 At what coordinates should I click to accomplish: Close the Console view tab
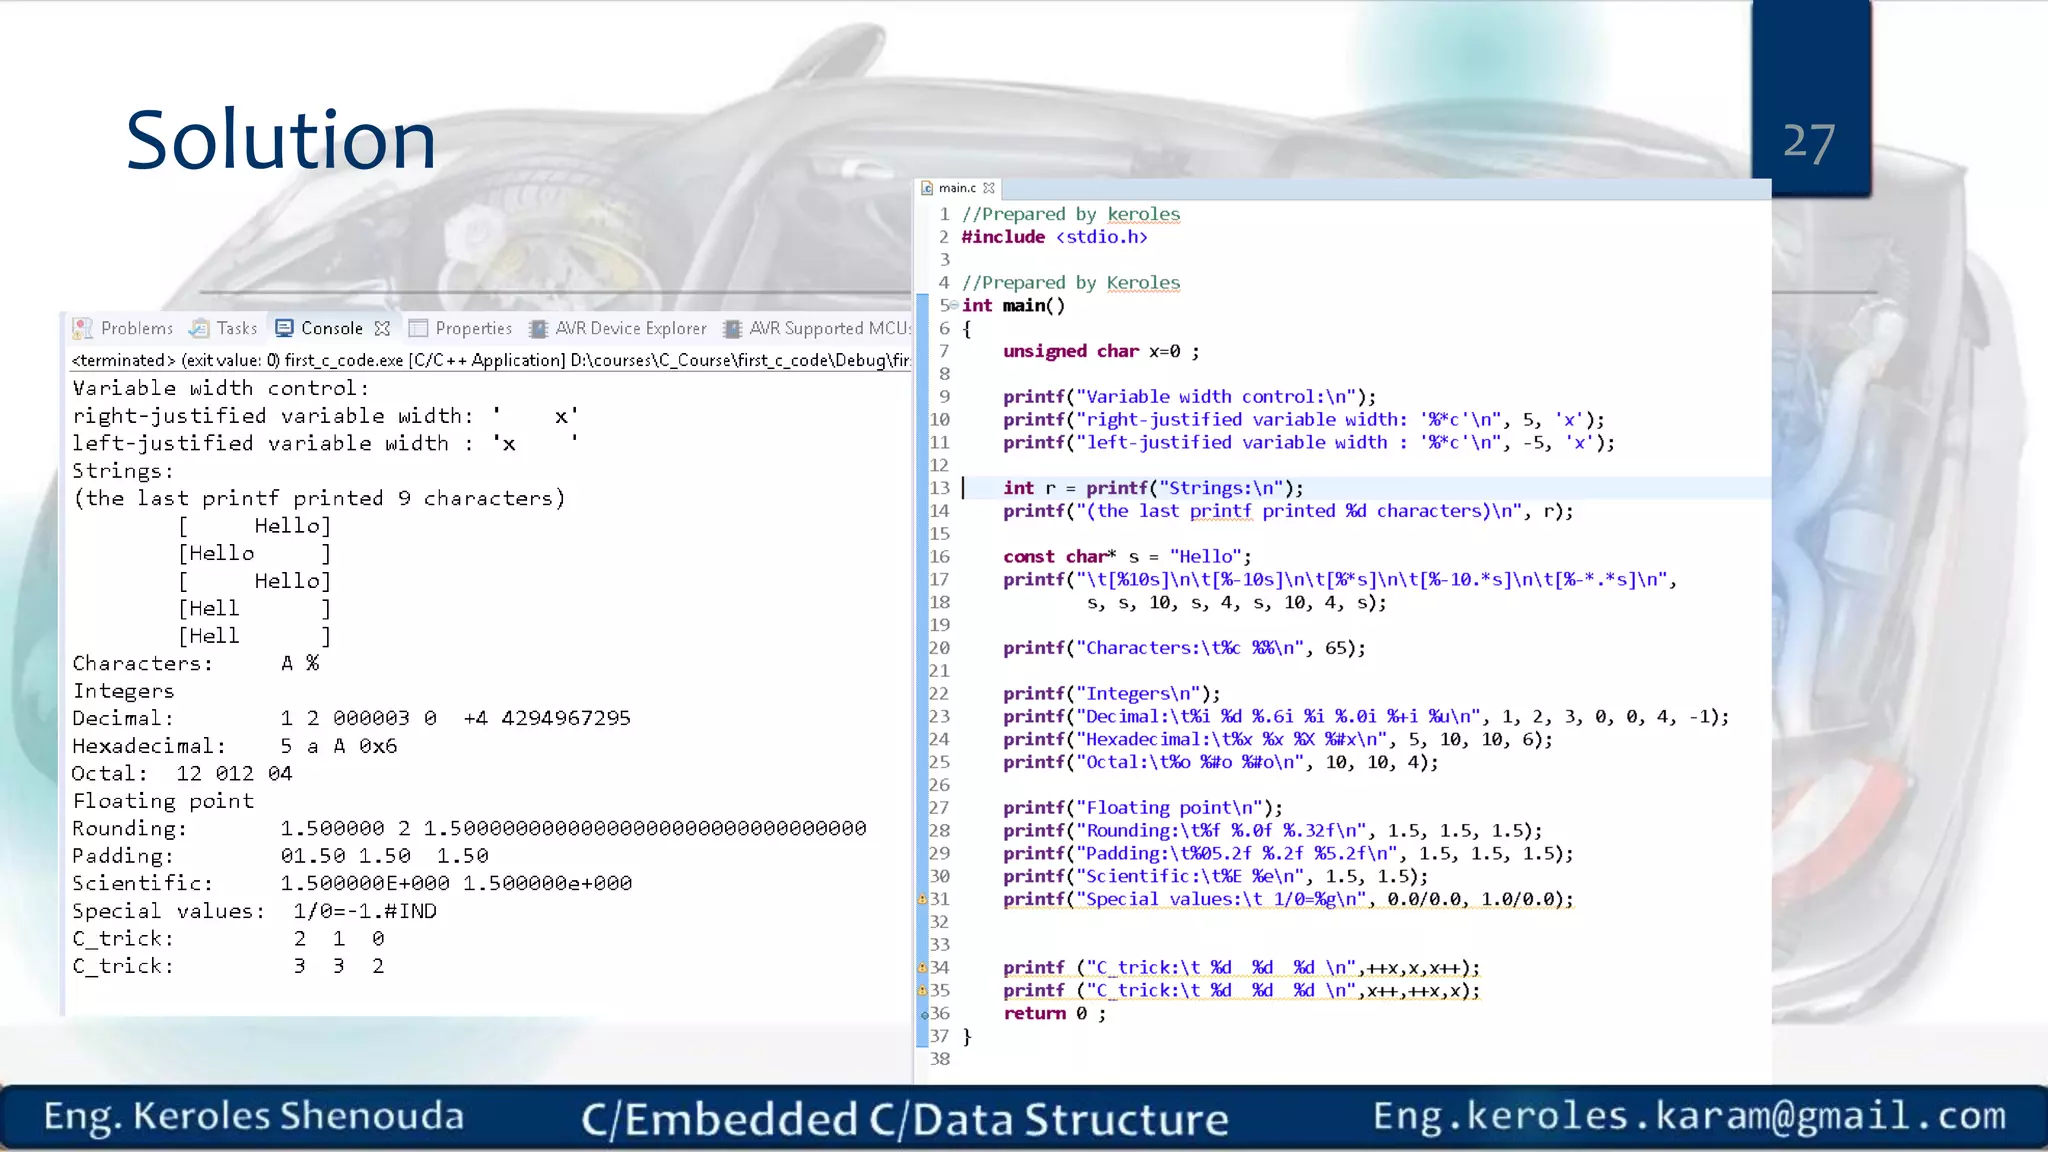(x=382, y=328)
